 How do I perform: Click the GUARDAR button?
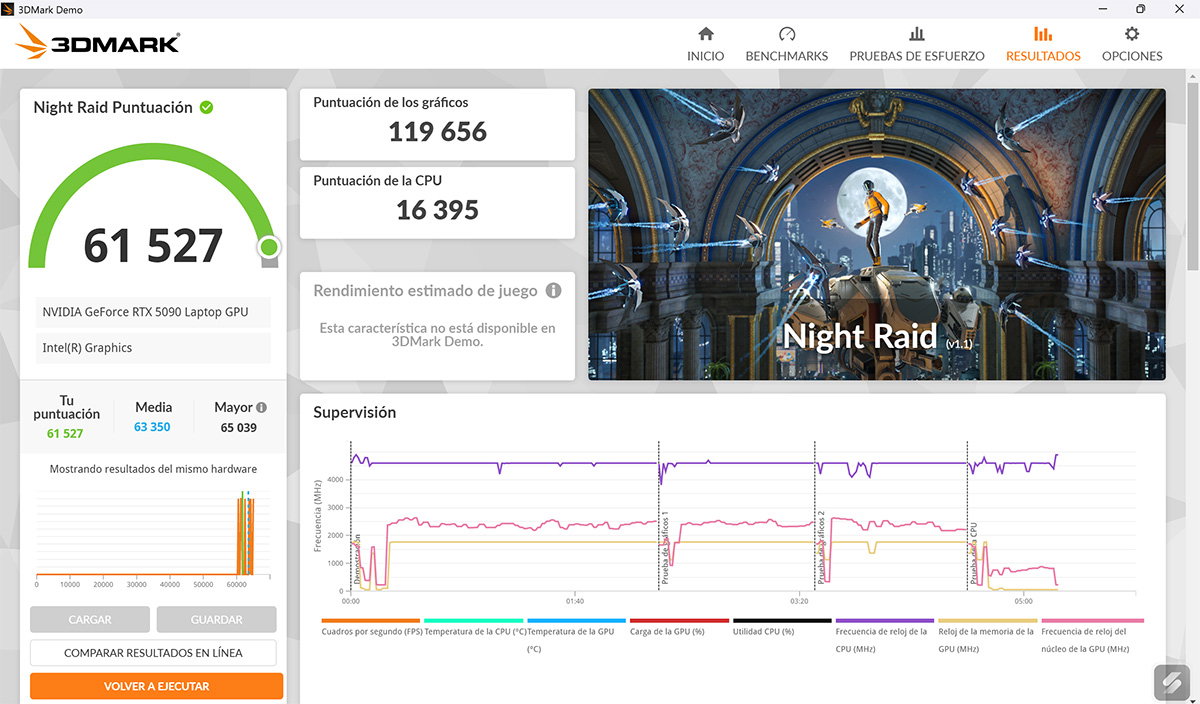click(216, 620)
